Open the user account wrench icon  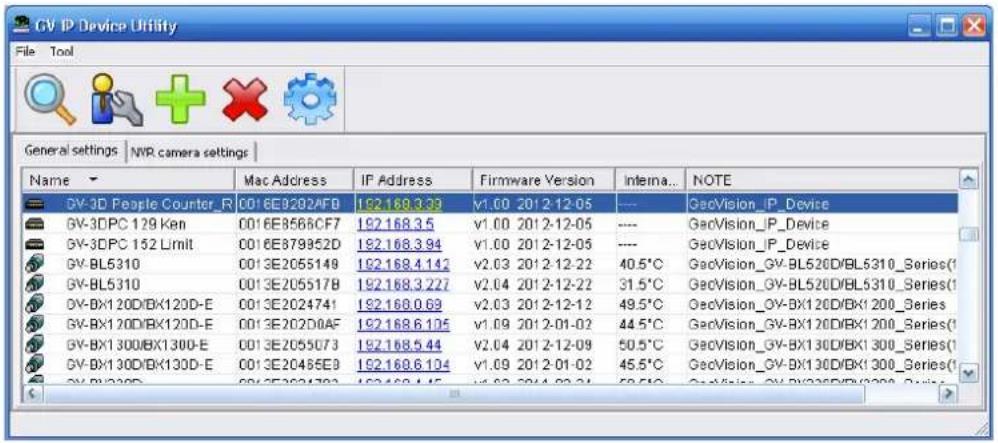coord(115,99)
